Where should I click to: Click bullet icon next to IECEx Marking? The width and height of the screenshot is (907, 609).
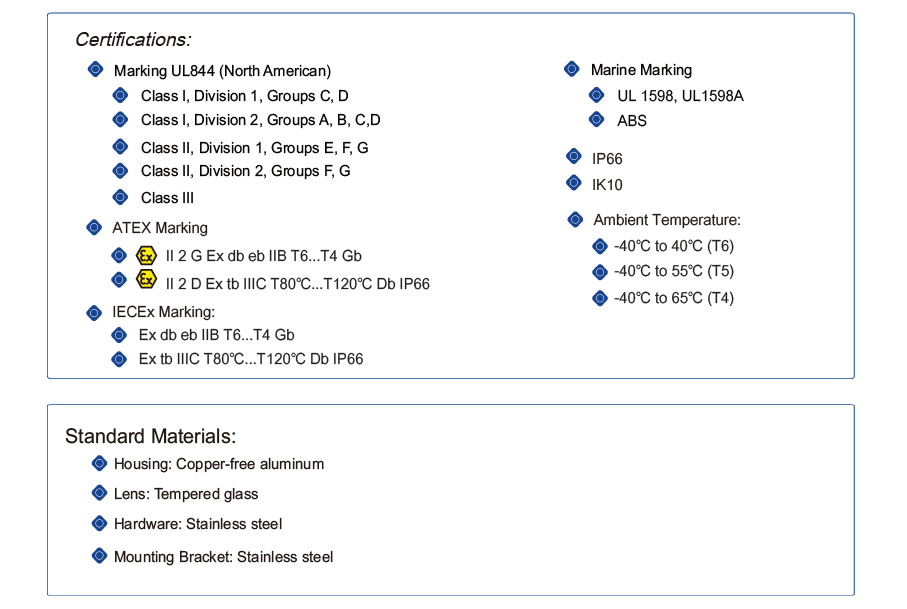tap(94, 313)
